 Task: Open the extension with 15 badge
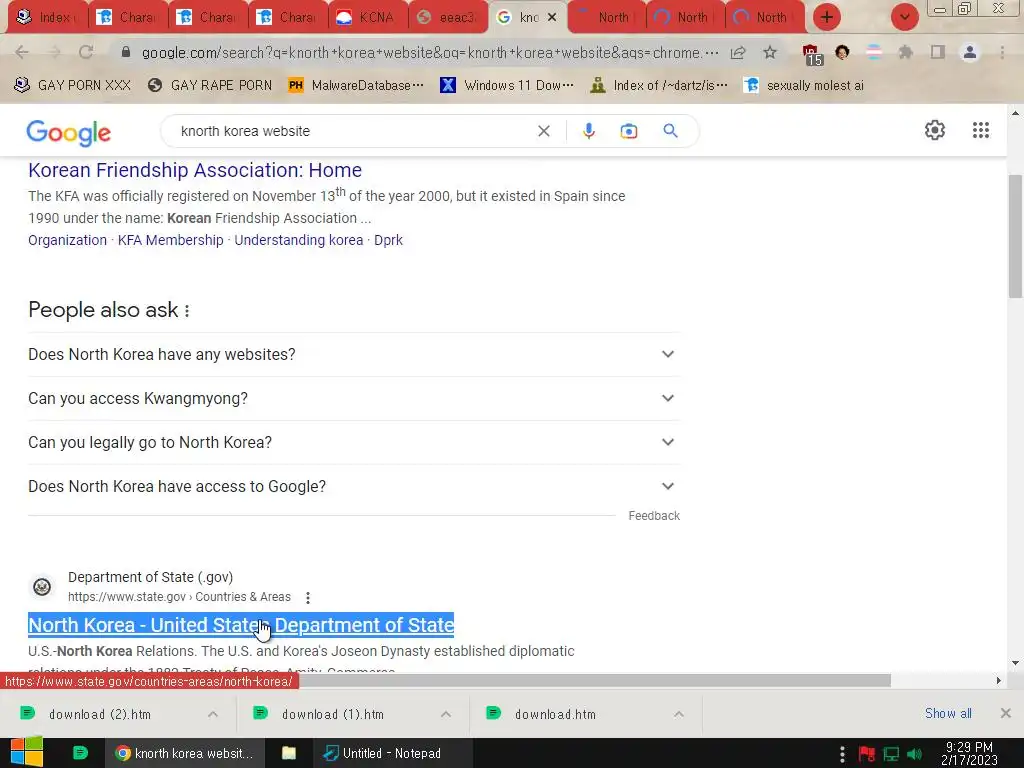click(x=812, y=54)
